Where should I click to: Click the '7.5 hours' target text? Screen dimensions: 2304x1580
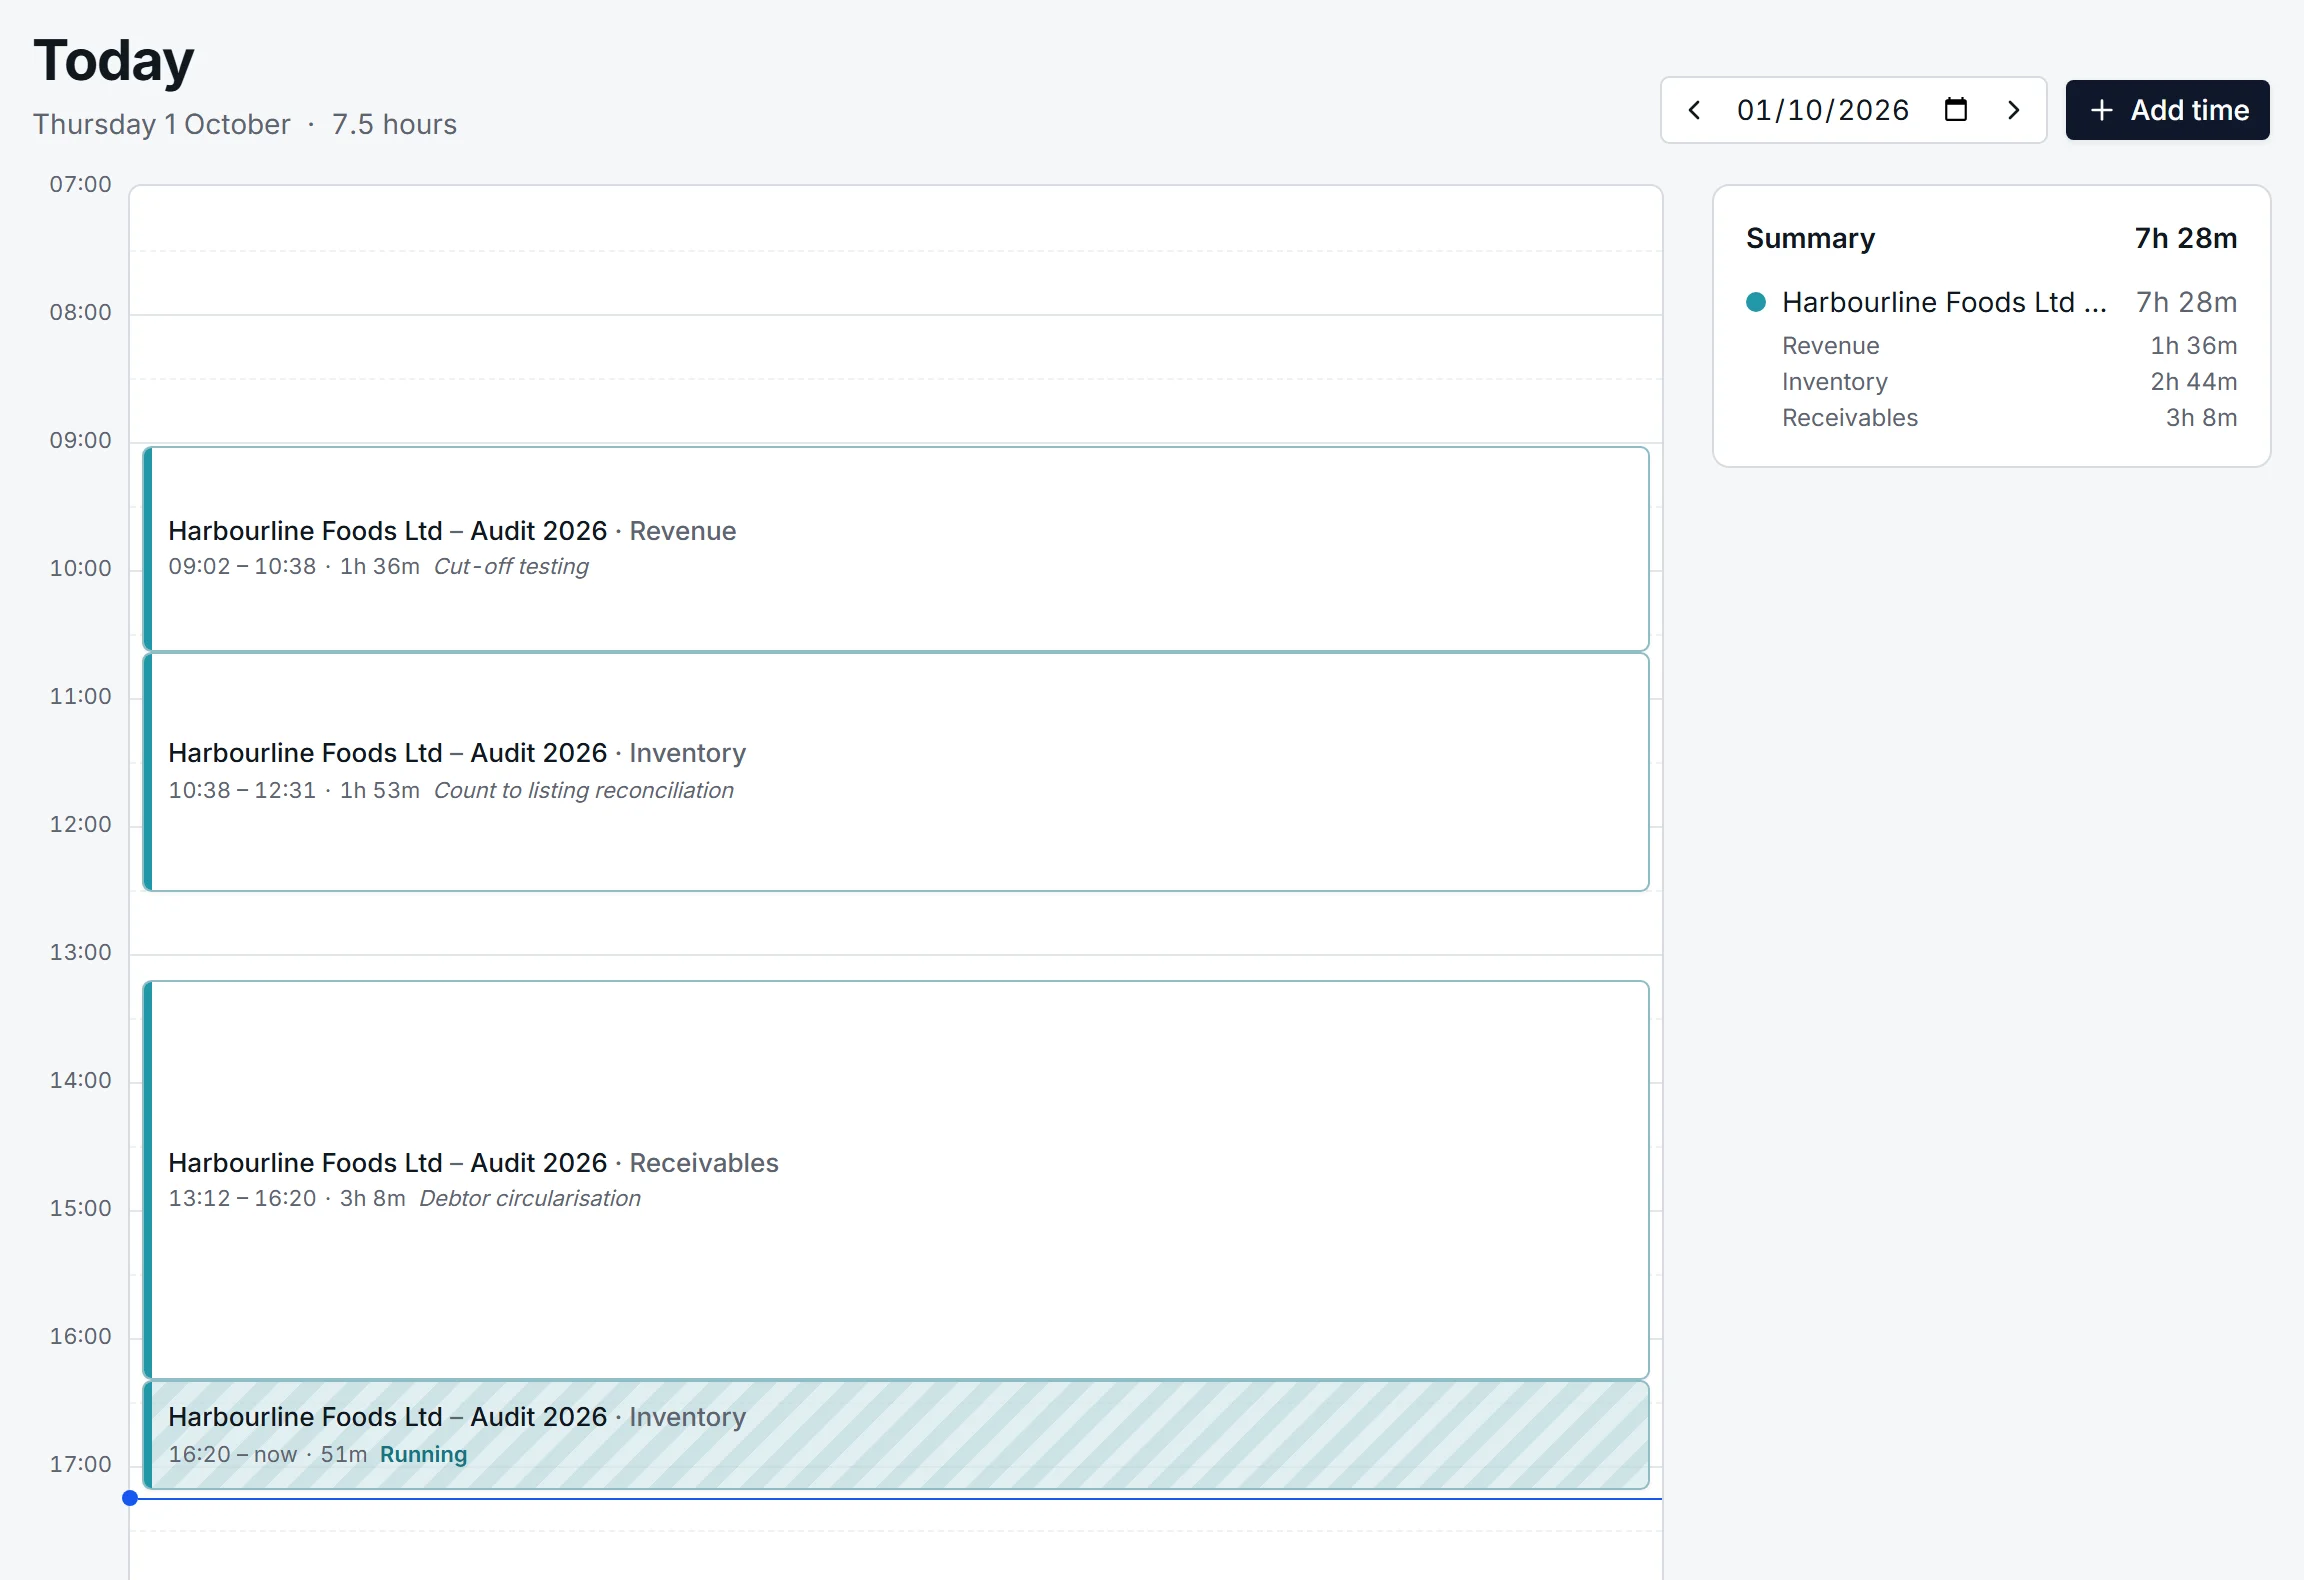click(394, 124)
